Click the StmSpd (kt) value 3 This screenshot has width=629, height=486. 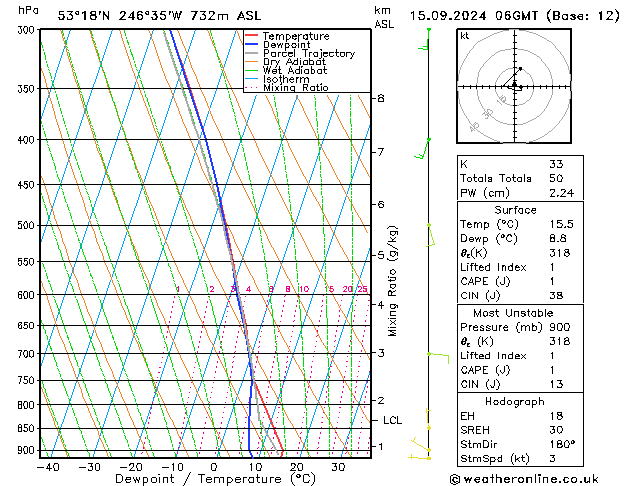coord(552,458)
